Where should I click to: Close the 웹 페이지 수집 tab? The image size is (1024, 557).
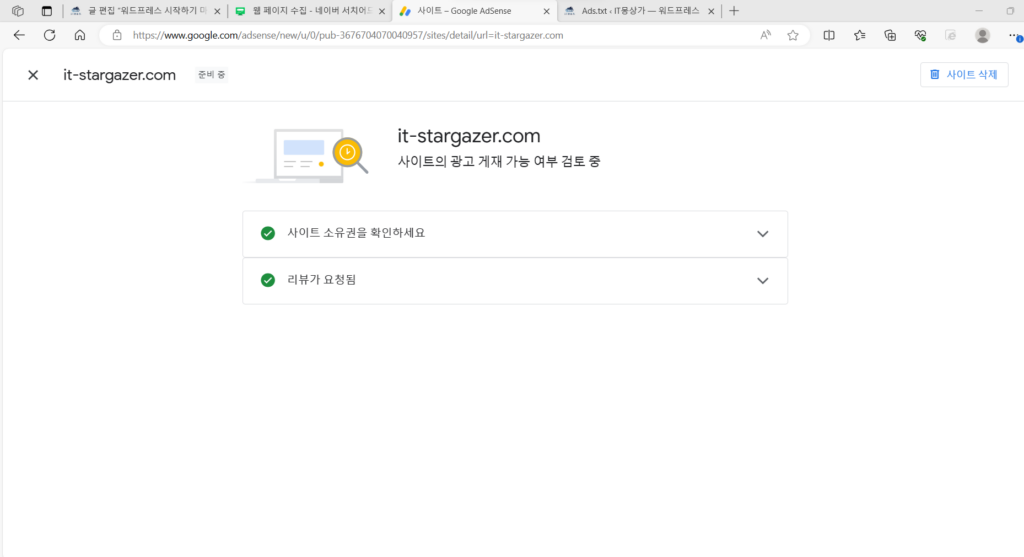pyautogui.click(x=382, y=11)
